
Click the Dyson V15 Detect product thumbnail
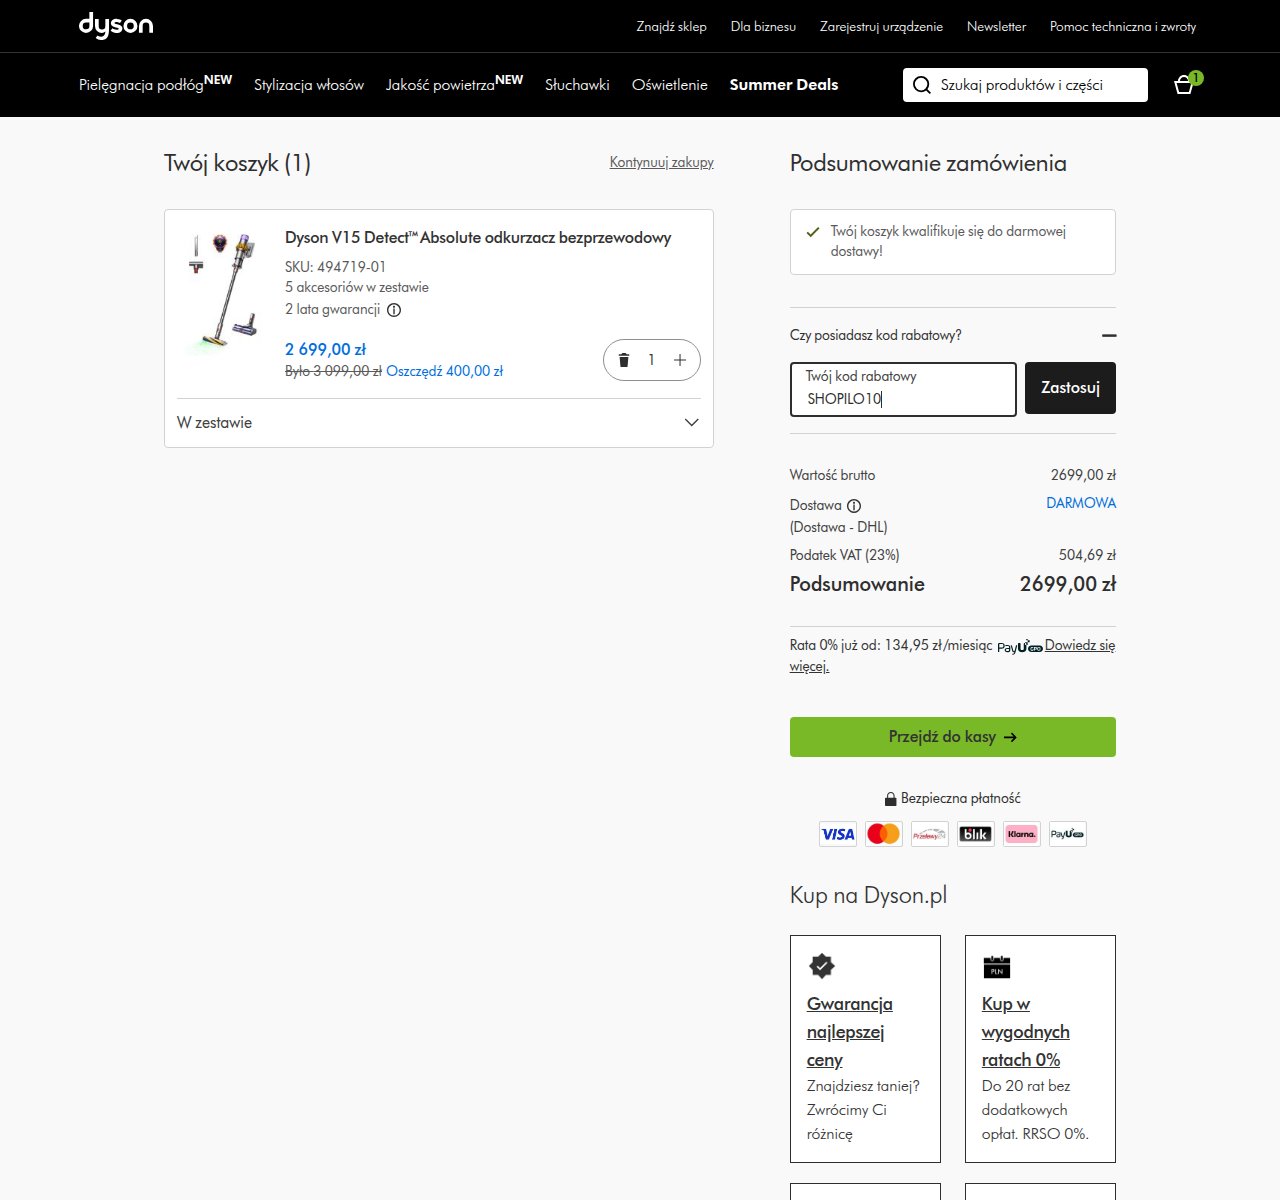tap(225, 293)
